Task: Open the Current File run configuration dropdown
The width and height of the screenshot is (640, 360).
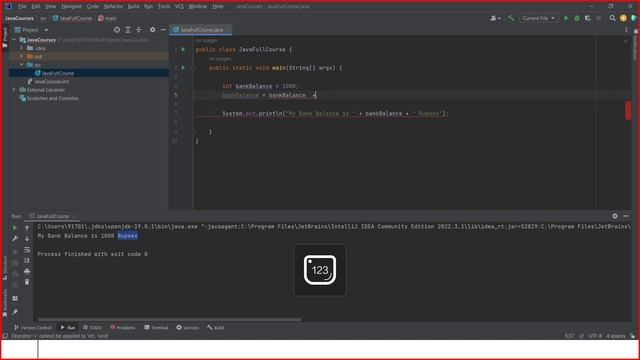Action: click(x=538, y=18)
